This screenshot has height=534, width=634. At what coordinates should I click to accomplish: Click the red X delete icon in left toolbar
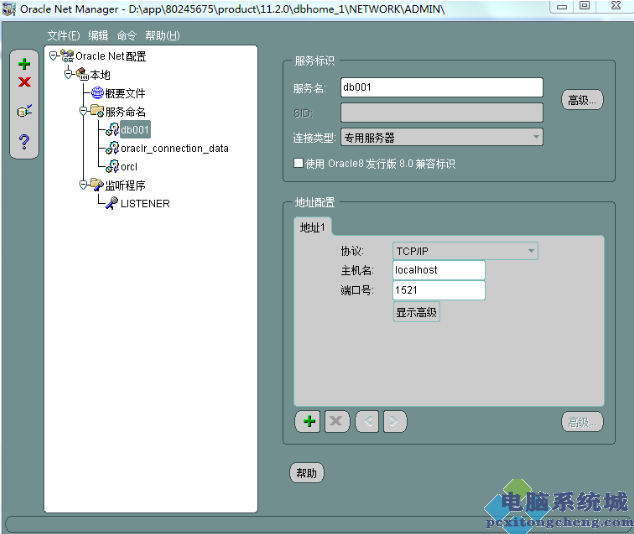[24, 82]
